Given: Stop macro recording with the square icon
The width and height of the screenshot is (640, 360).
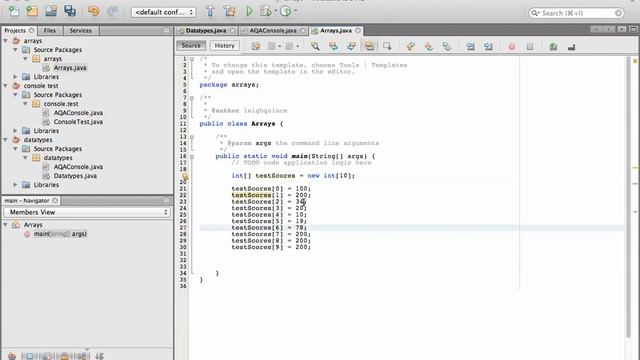Looking at the screenshot, I should click(x=530, y=47).
